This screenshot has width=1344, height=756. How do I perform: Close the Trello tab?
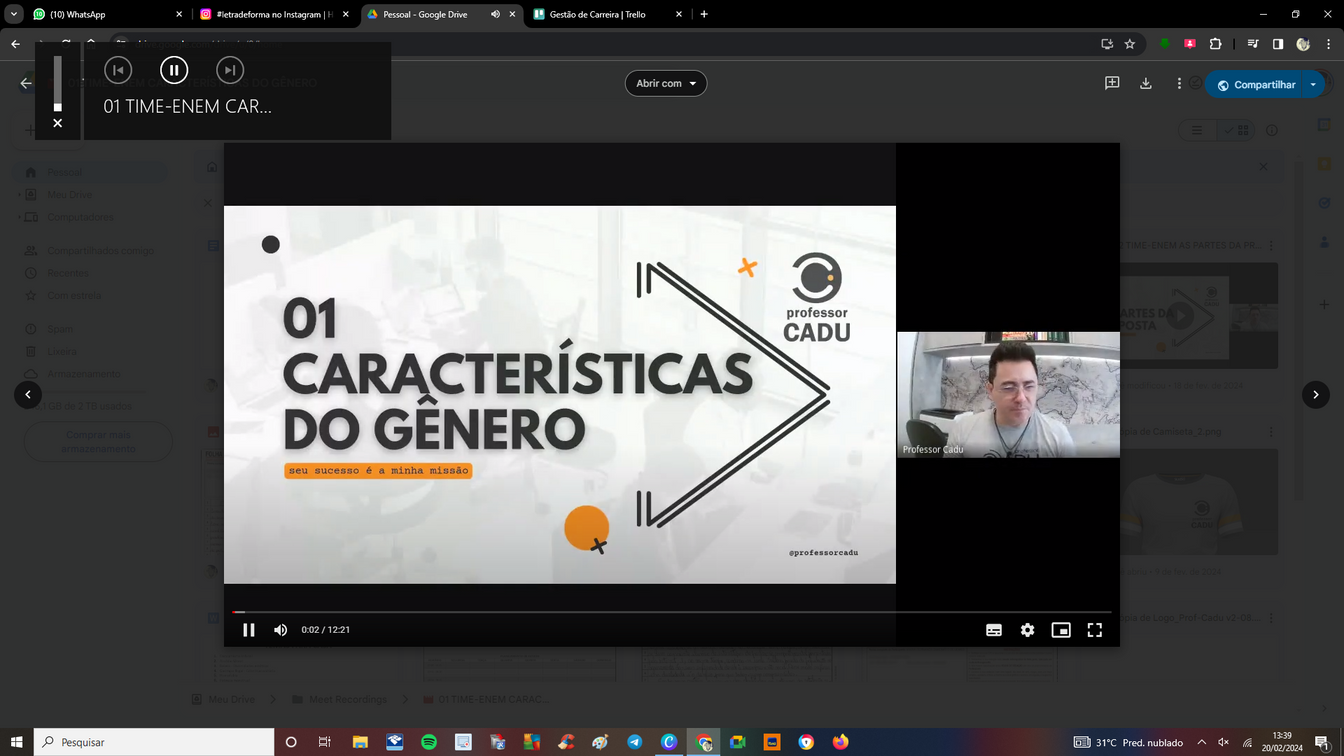[679, 14]
